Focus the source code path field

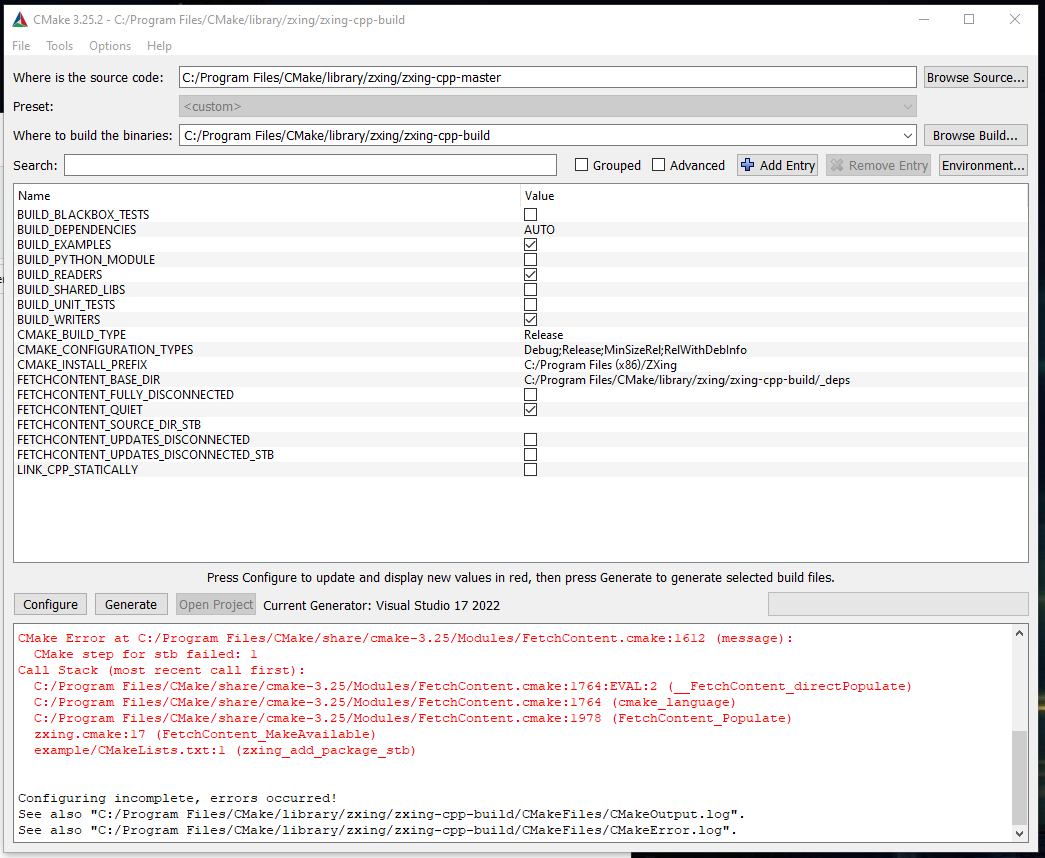point(548,77)
